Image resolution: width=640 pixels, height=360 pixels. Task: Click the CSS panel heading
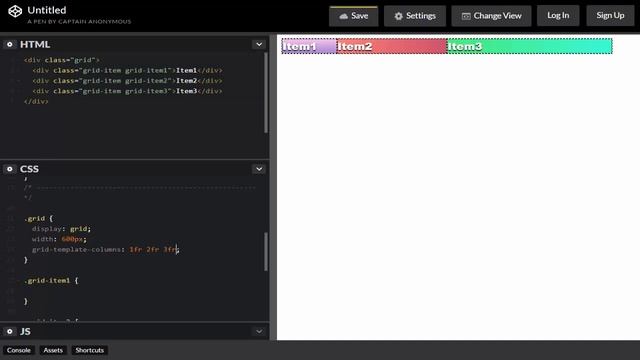pyautogui.click(x=29, y=169)
